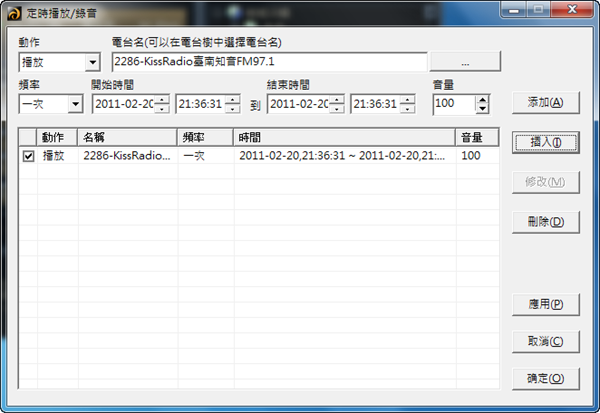Image resolution: width=600 pixels, height=413 pixels.
Task: Raise volume with up arrow
Action: coord(483,100)
